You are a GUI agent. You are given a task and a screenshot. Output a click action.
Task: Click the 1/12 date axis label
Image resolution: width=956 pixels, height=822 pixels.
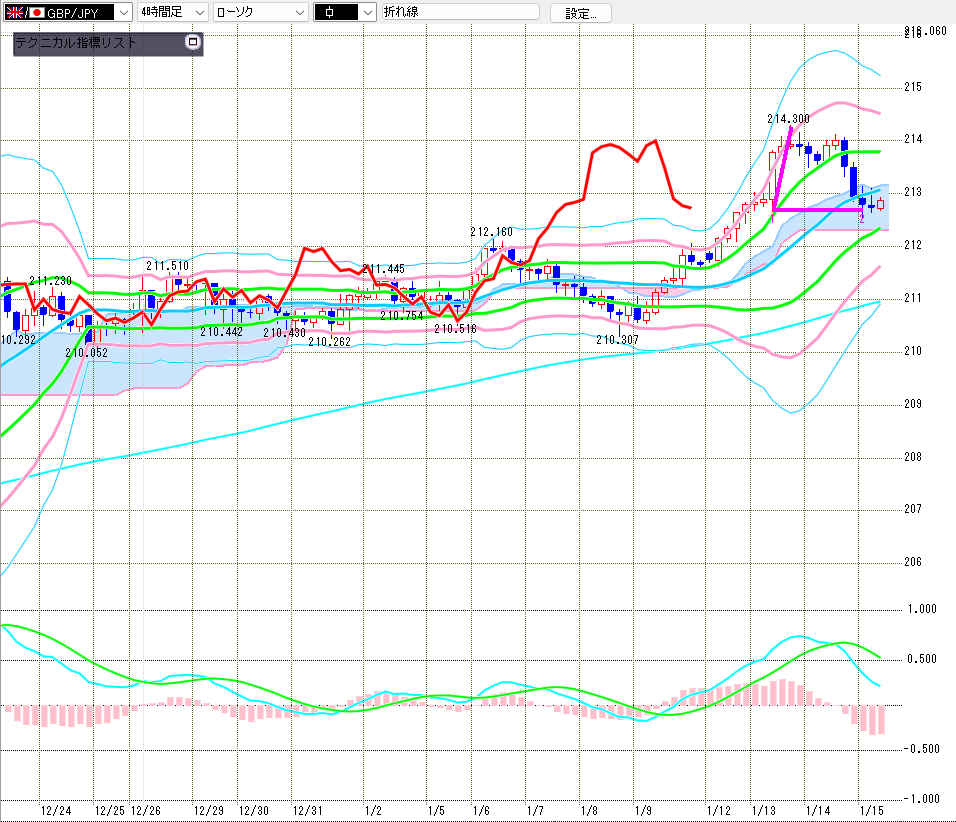pos(717,810)
